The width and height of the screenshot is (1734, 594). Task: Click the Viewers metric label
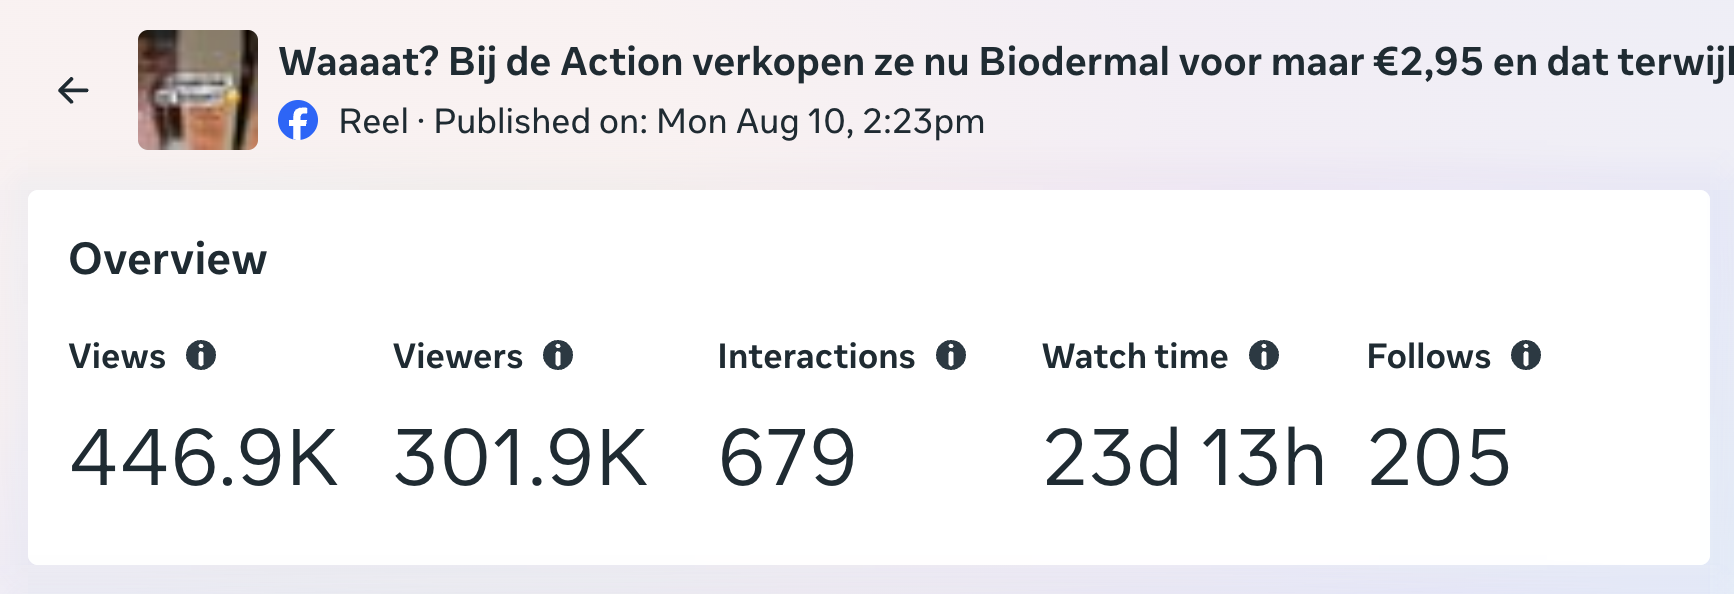(x=458, y=357)
